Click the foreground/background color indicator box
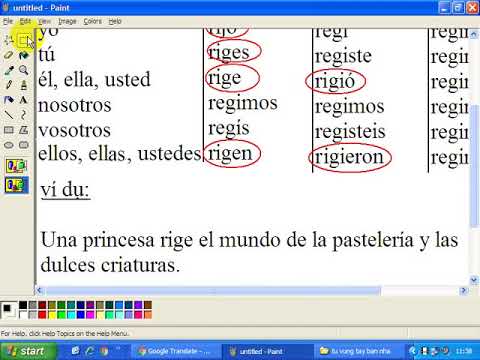 click(x=8, y=310)
